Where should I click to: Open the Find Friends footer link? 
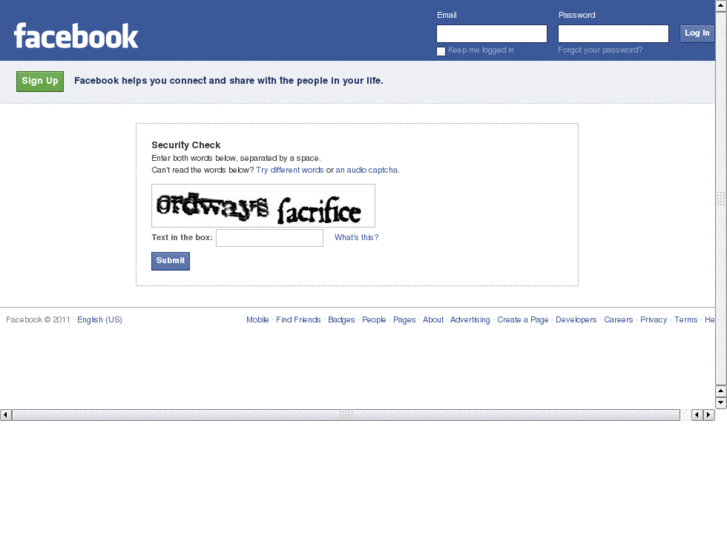click(298, 320)
